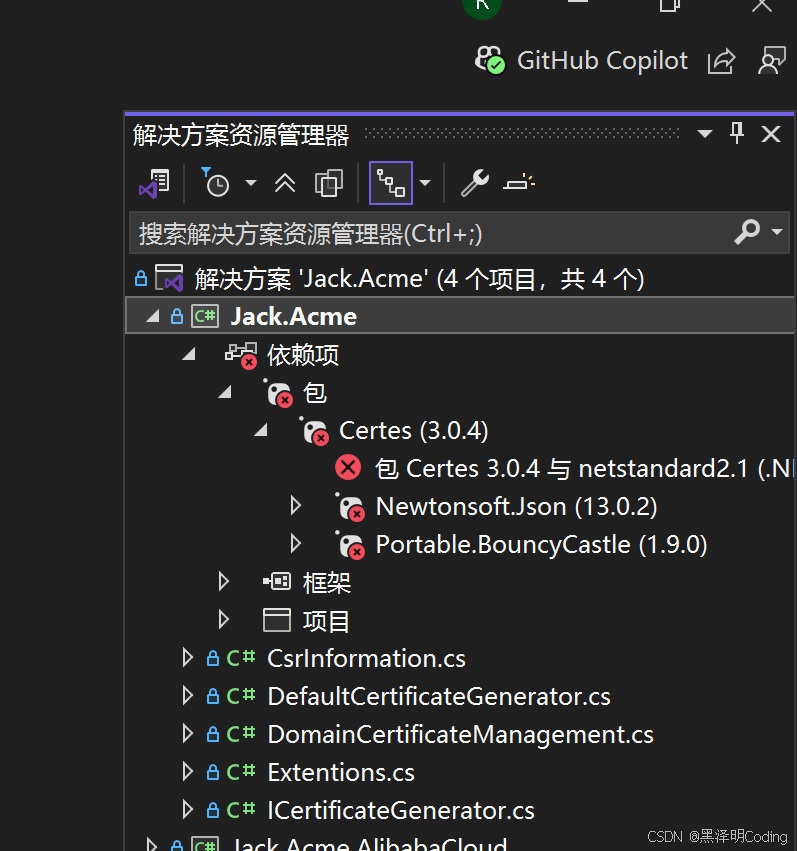Expand Newtonsoft.Json (13.0.2) node
This screenshot has height=851, width=797.
click(x=296, y=506)
